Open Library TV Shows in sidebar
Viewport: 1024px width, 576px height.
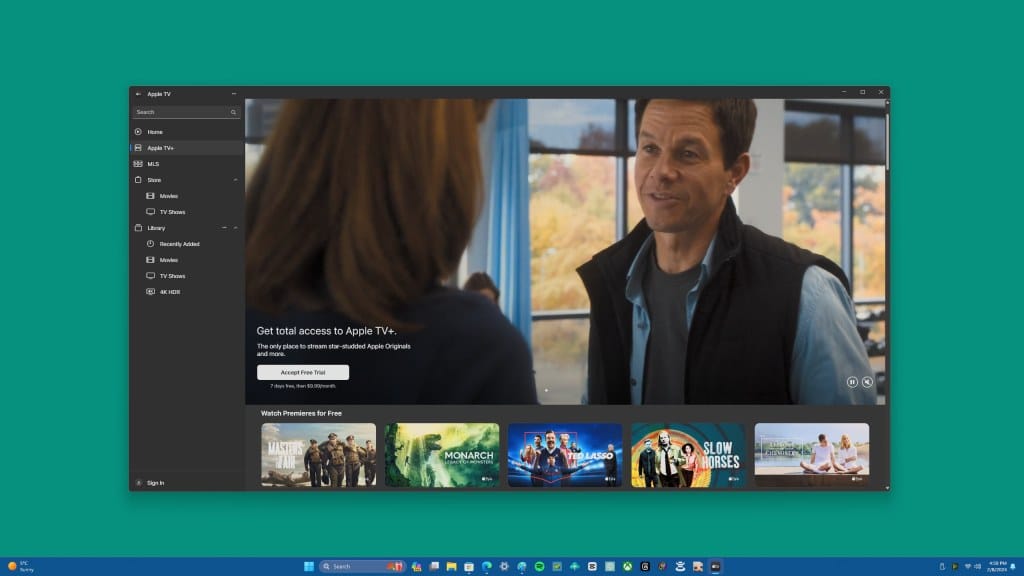[x=172, y=276]
